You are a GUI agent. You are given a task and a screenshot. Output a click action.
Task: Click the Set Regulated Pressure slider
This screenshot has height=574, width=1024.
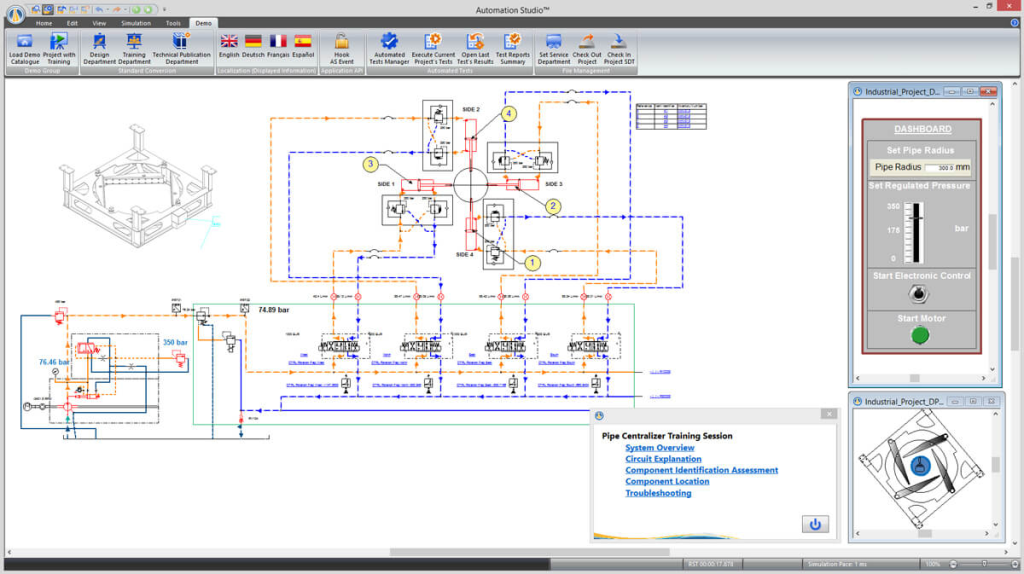click(x=915, y=232)
